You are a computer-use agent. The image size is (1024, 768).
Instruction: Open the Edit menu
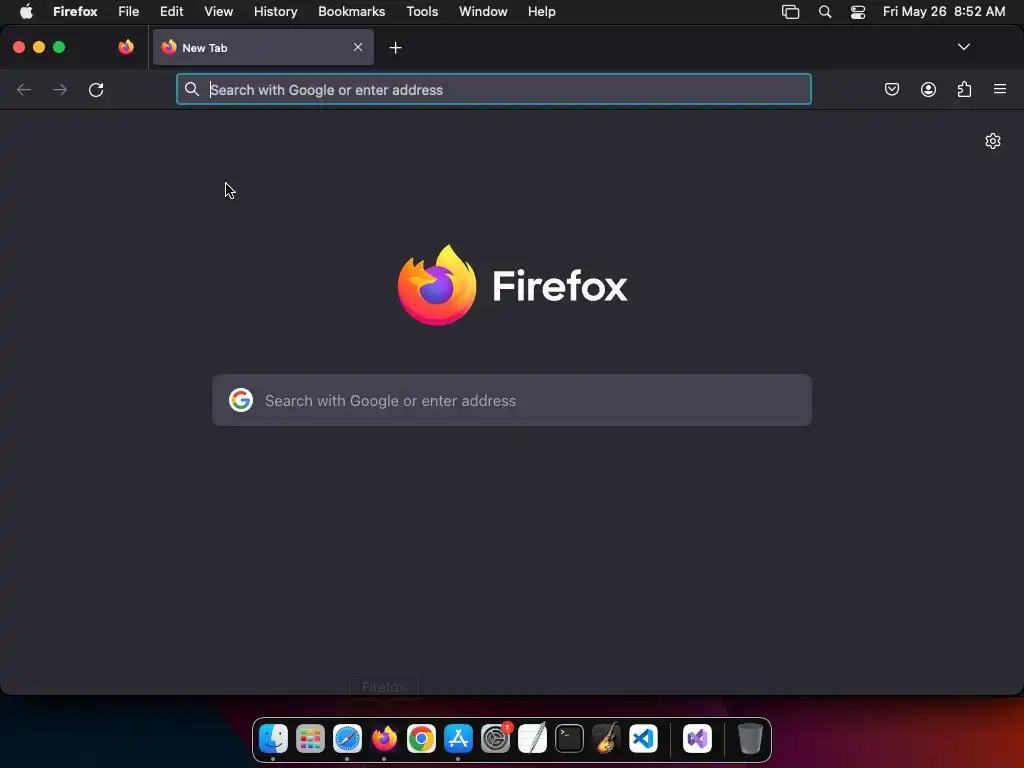pos(172,12)
